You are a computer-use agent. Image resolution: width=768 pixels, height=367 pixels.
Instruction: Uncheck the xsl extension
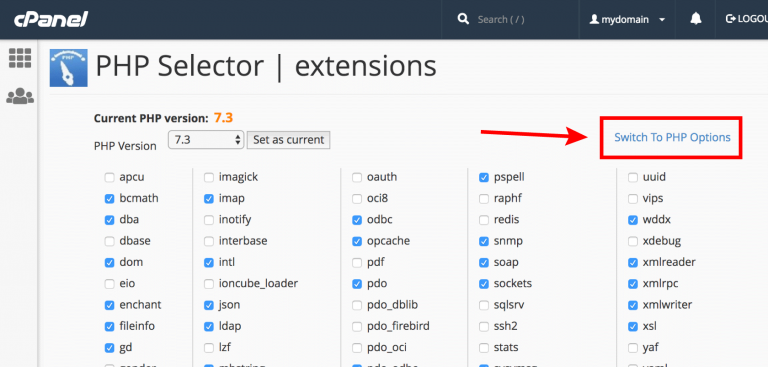click(x=633, y=326)
